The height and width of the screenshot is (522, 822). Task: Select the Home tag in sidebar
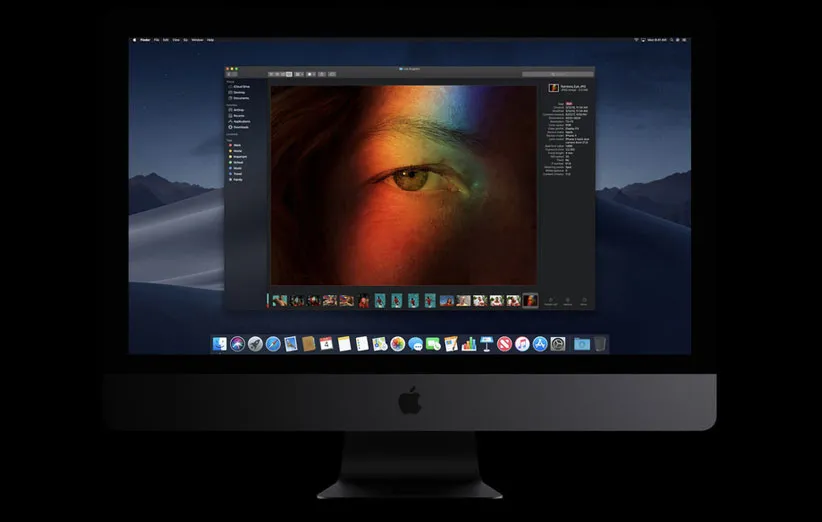(x=235, y=151)
